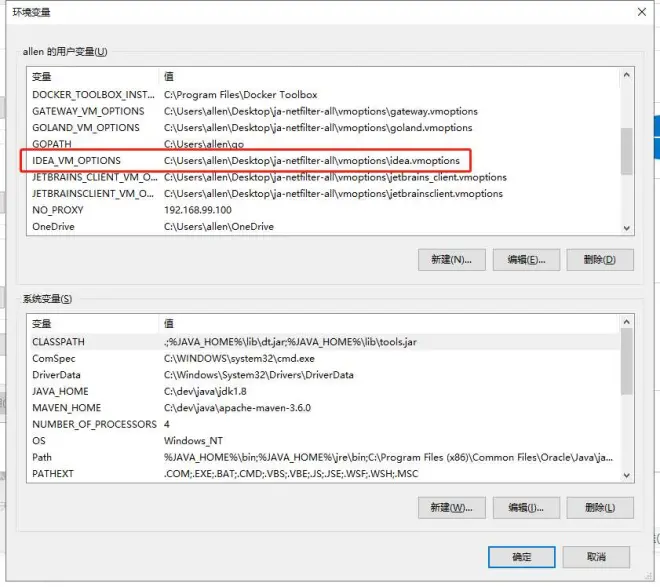Select the DriverData system variable row
Viewport: 660px width, 587px height.
point(324,375)
